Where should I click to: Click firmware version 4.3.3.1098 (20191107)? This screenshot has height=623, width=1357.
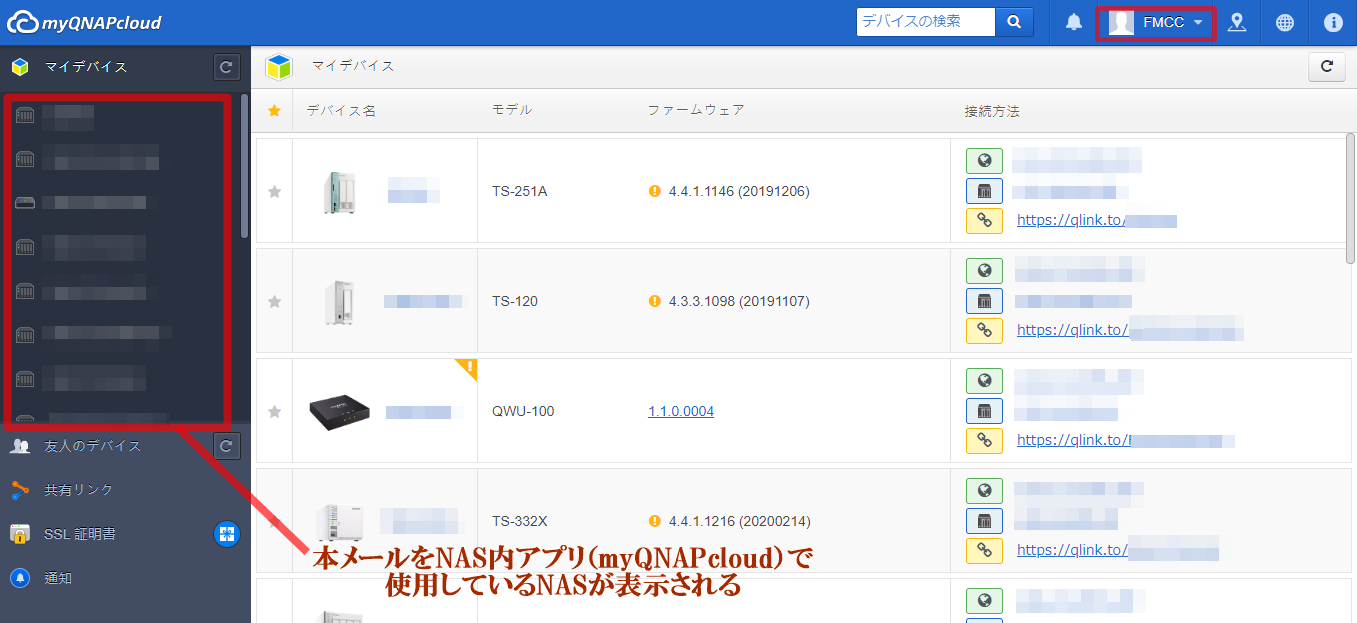[x=739, y=301]
